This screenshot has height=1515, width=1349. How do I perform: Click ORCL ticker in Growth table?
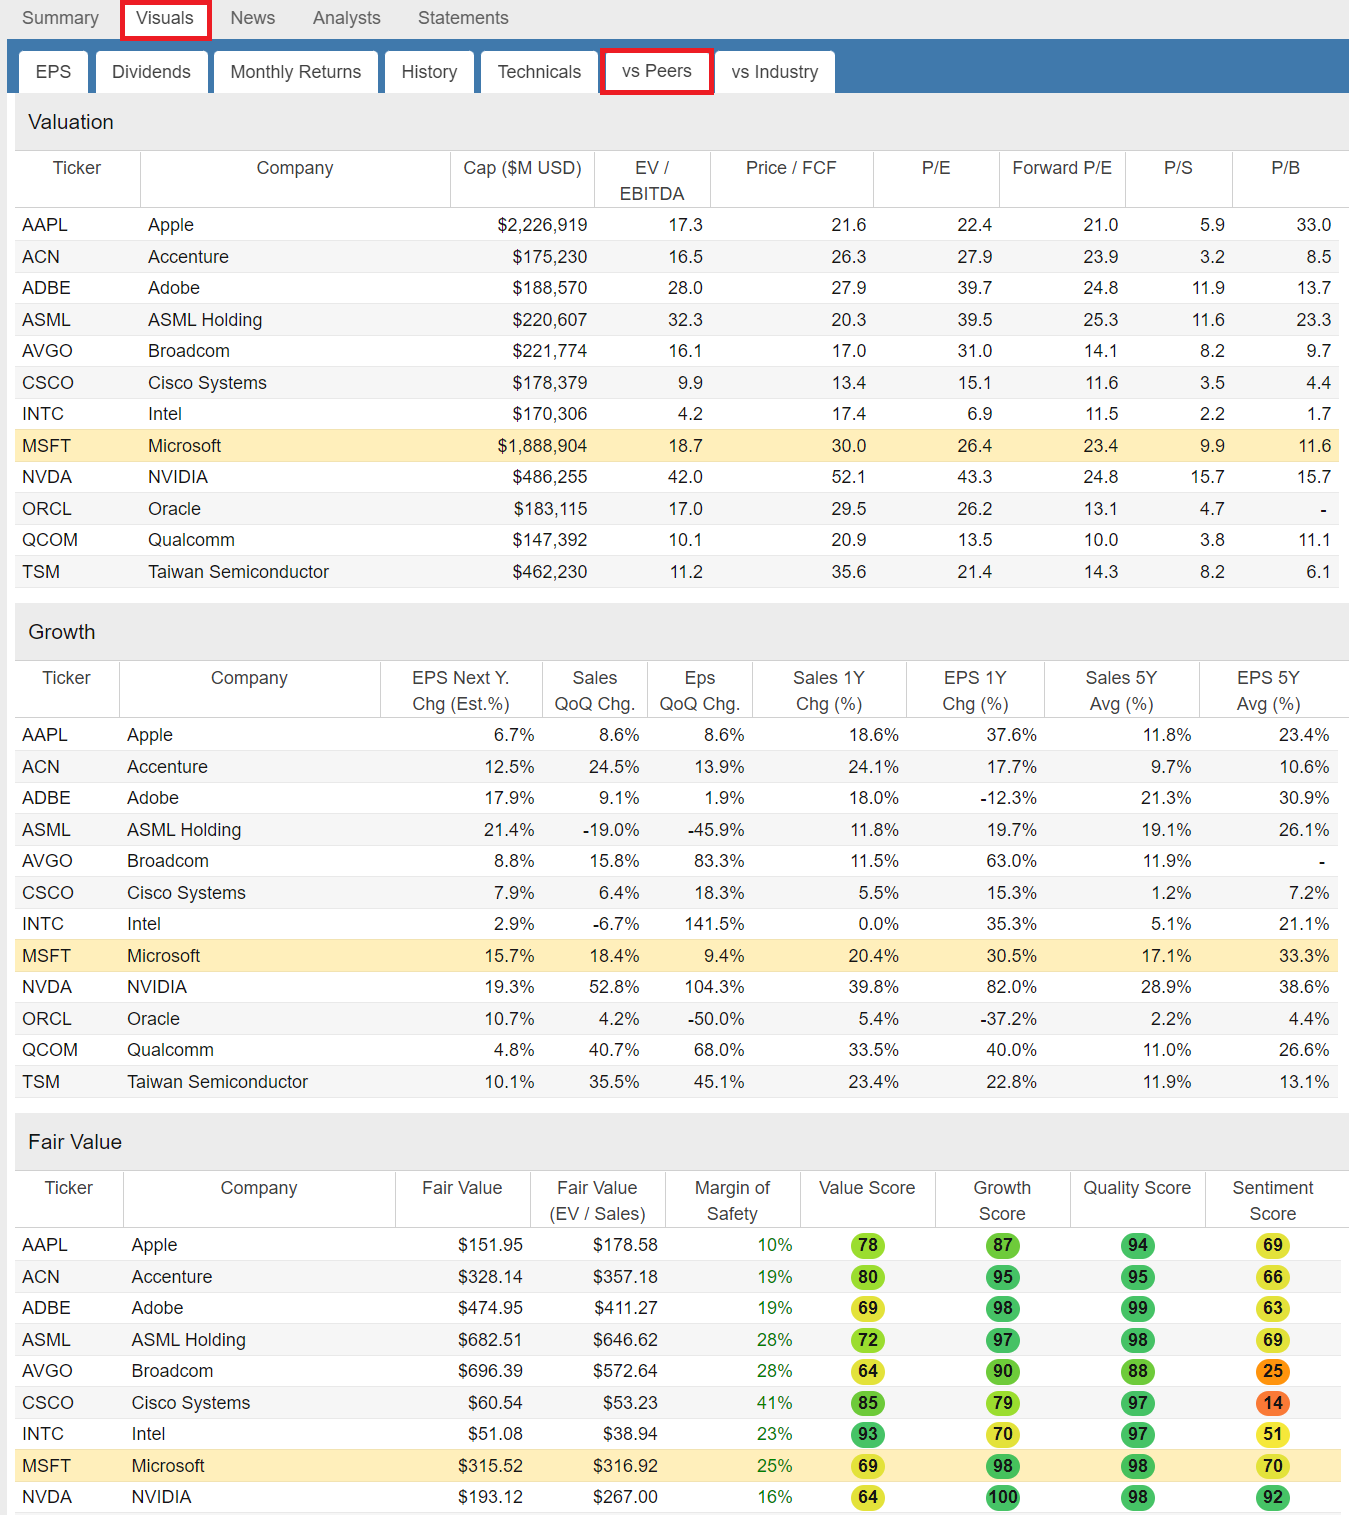[47, 1019]
